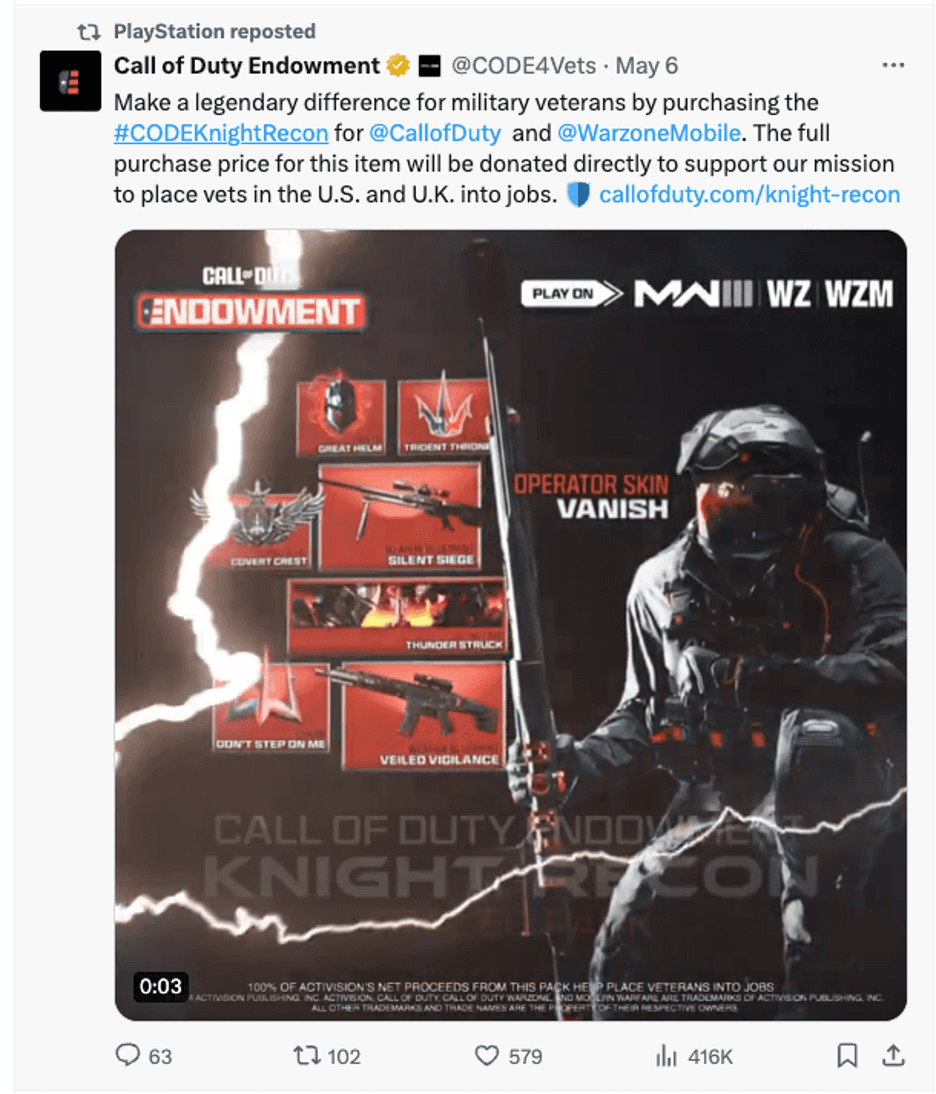Click the 0:03 video duration badge

160,986
